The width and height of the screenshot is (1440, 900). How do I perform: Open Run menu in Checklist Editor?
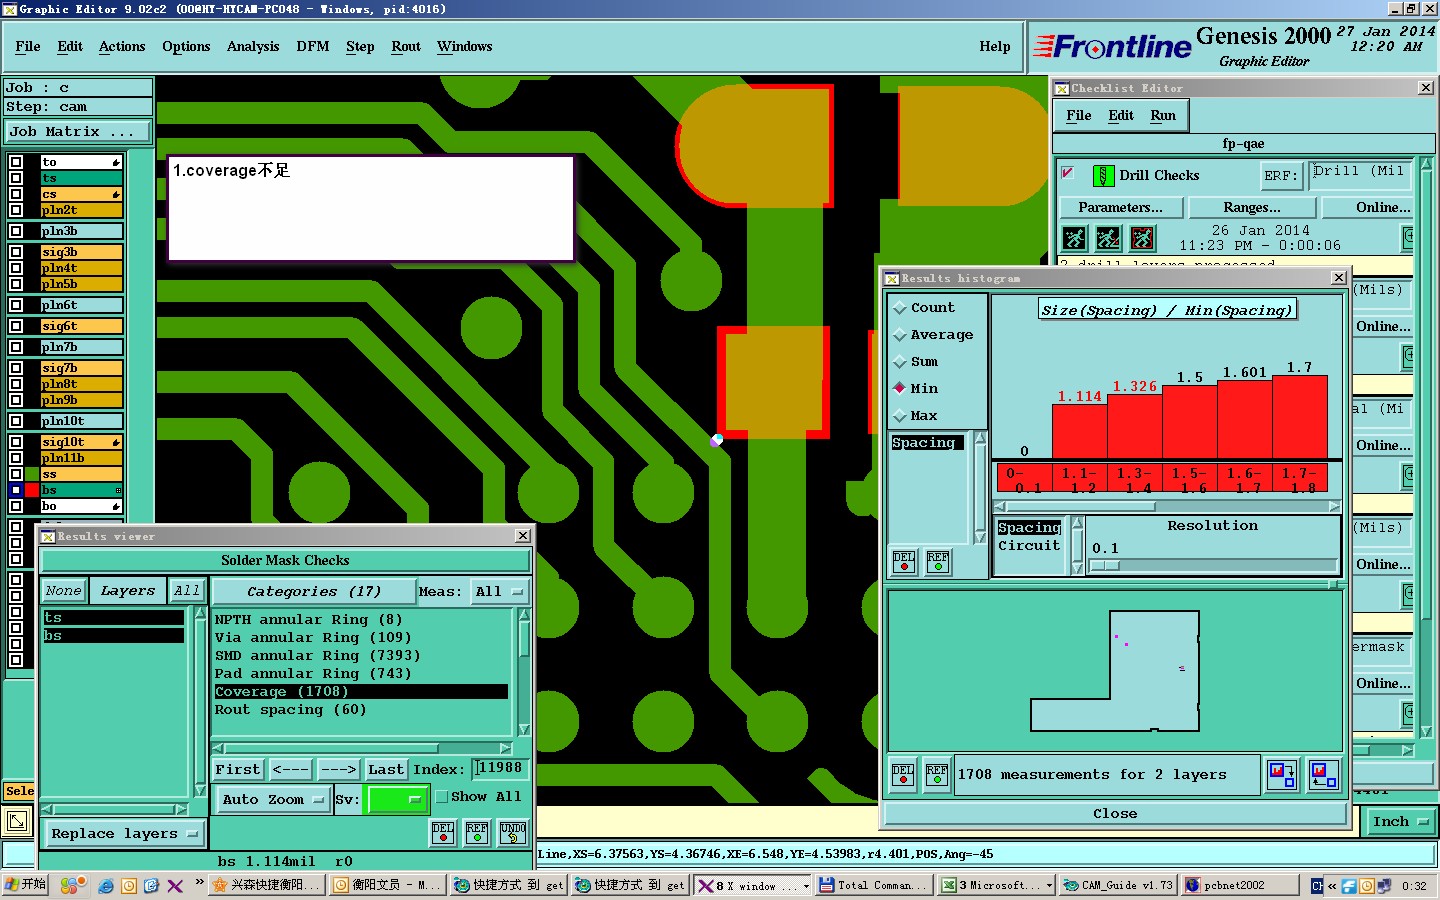pyautogui.click(x=1163, y=116)
